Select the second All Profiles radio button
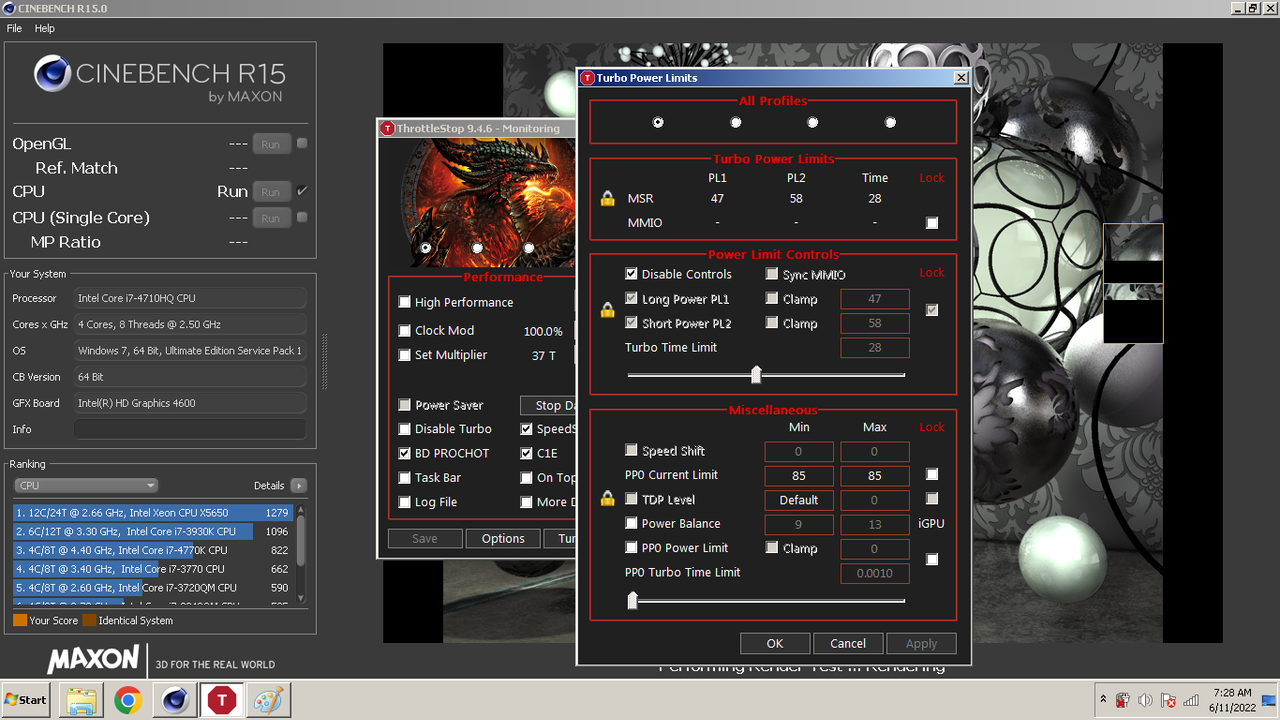1280x720 pixels. coord(736,122)
